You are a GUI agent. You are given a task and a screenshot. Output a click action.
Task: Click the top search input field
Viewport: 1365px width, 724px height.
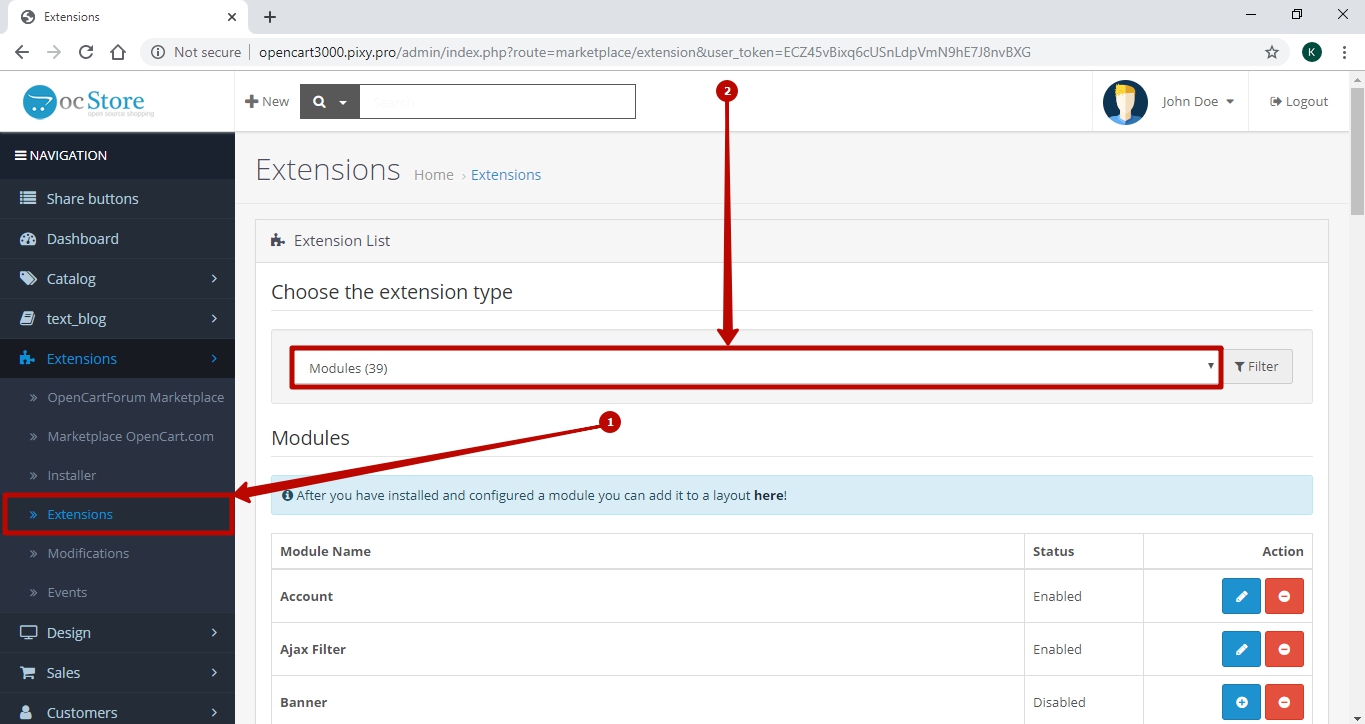pyautogui.click(x=497, y=102)
